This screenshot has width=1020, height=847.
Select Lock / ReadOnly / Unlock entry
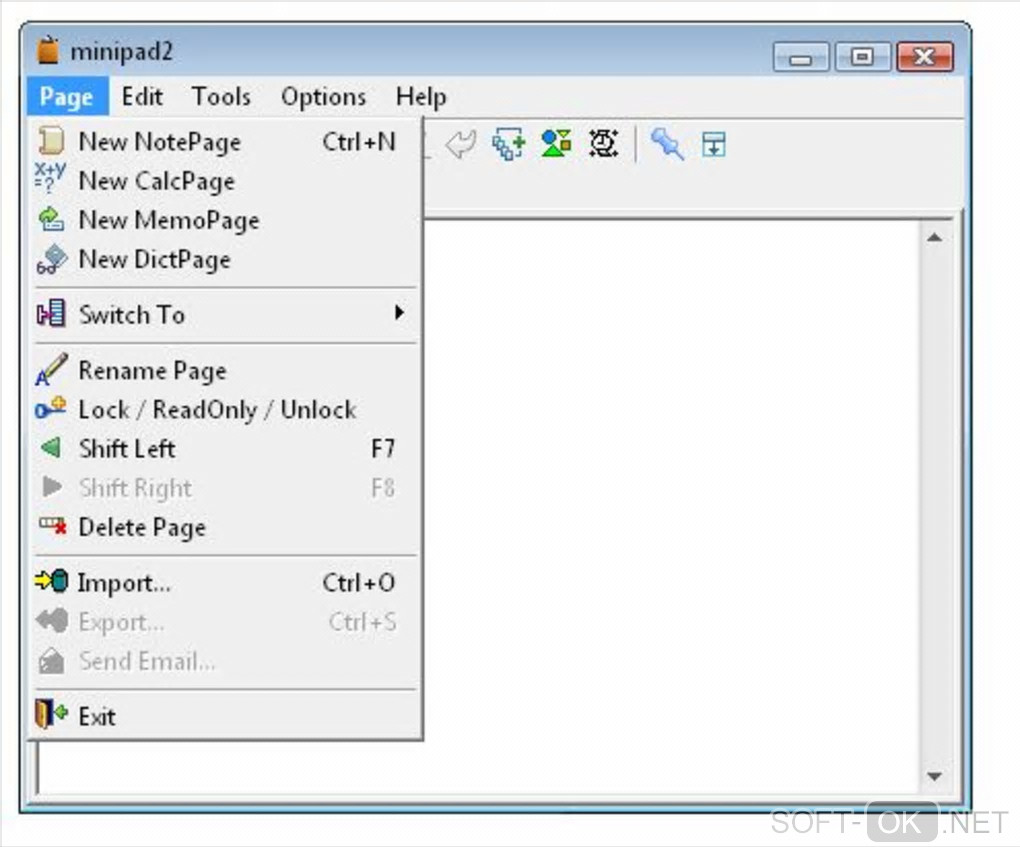click(225, 409)
